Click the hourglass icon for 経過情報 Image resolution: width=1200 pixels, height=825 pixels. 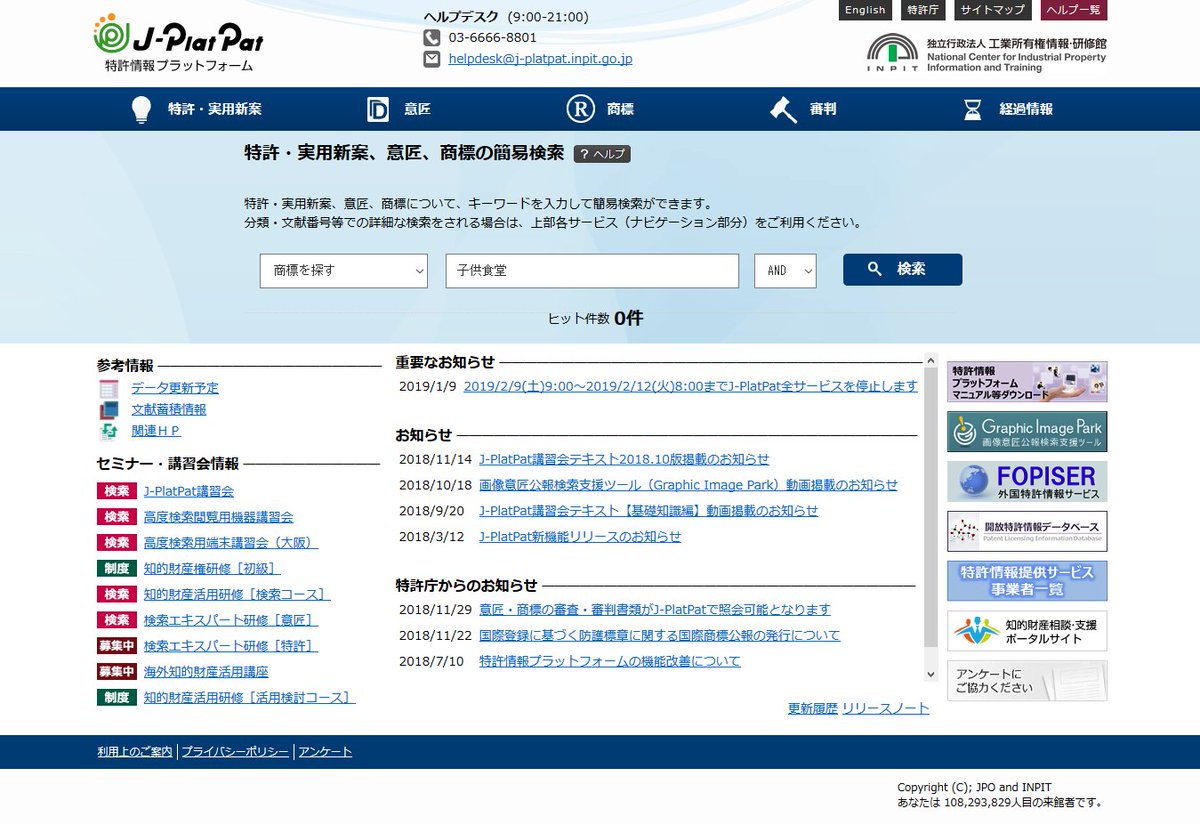coord(972,109)
